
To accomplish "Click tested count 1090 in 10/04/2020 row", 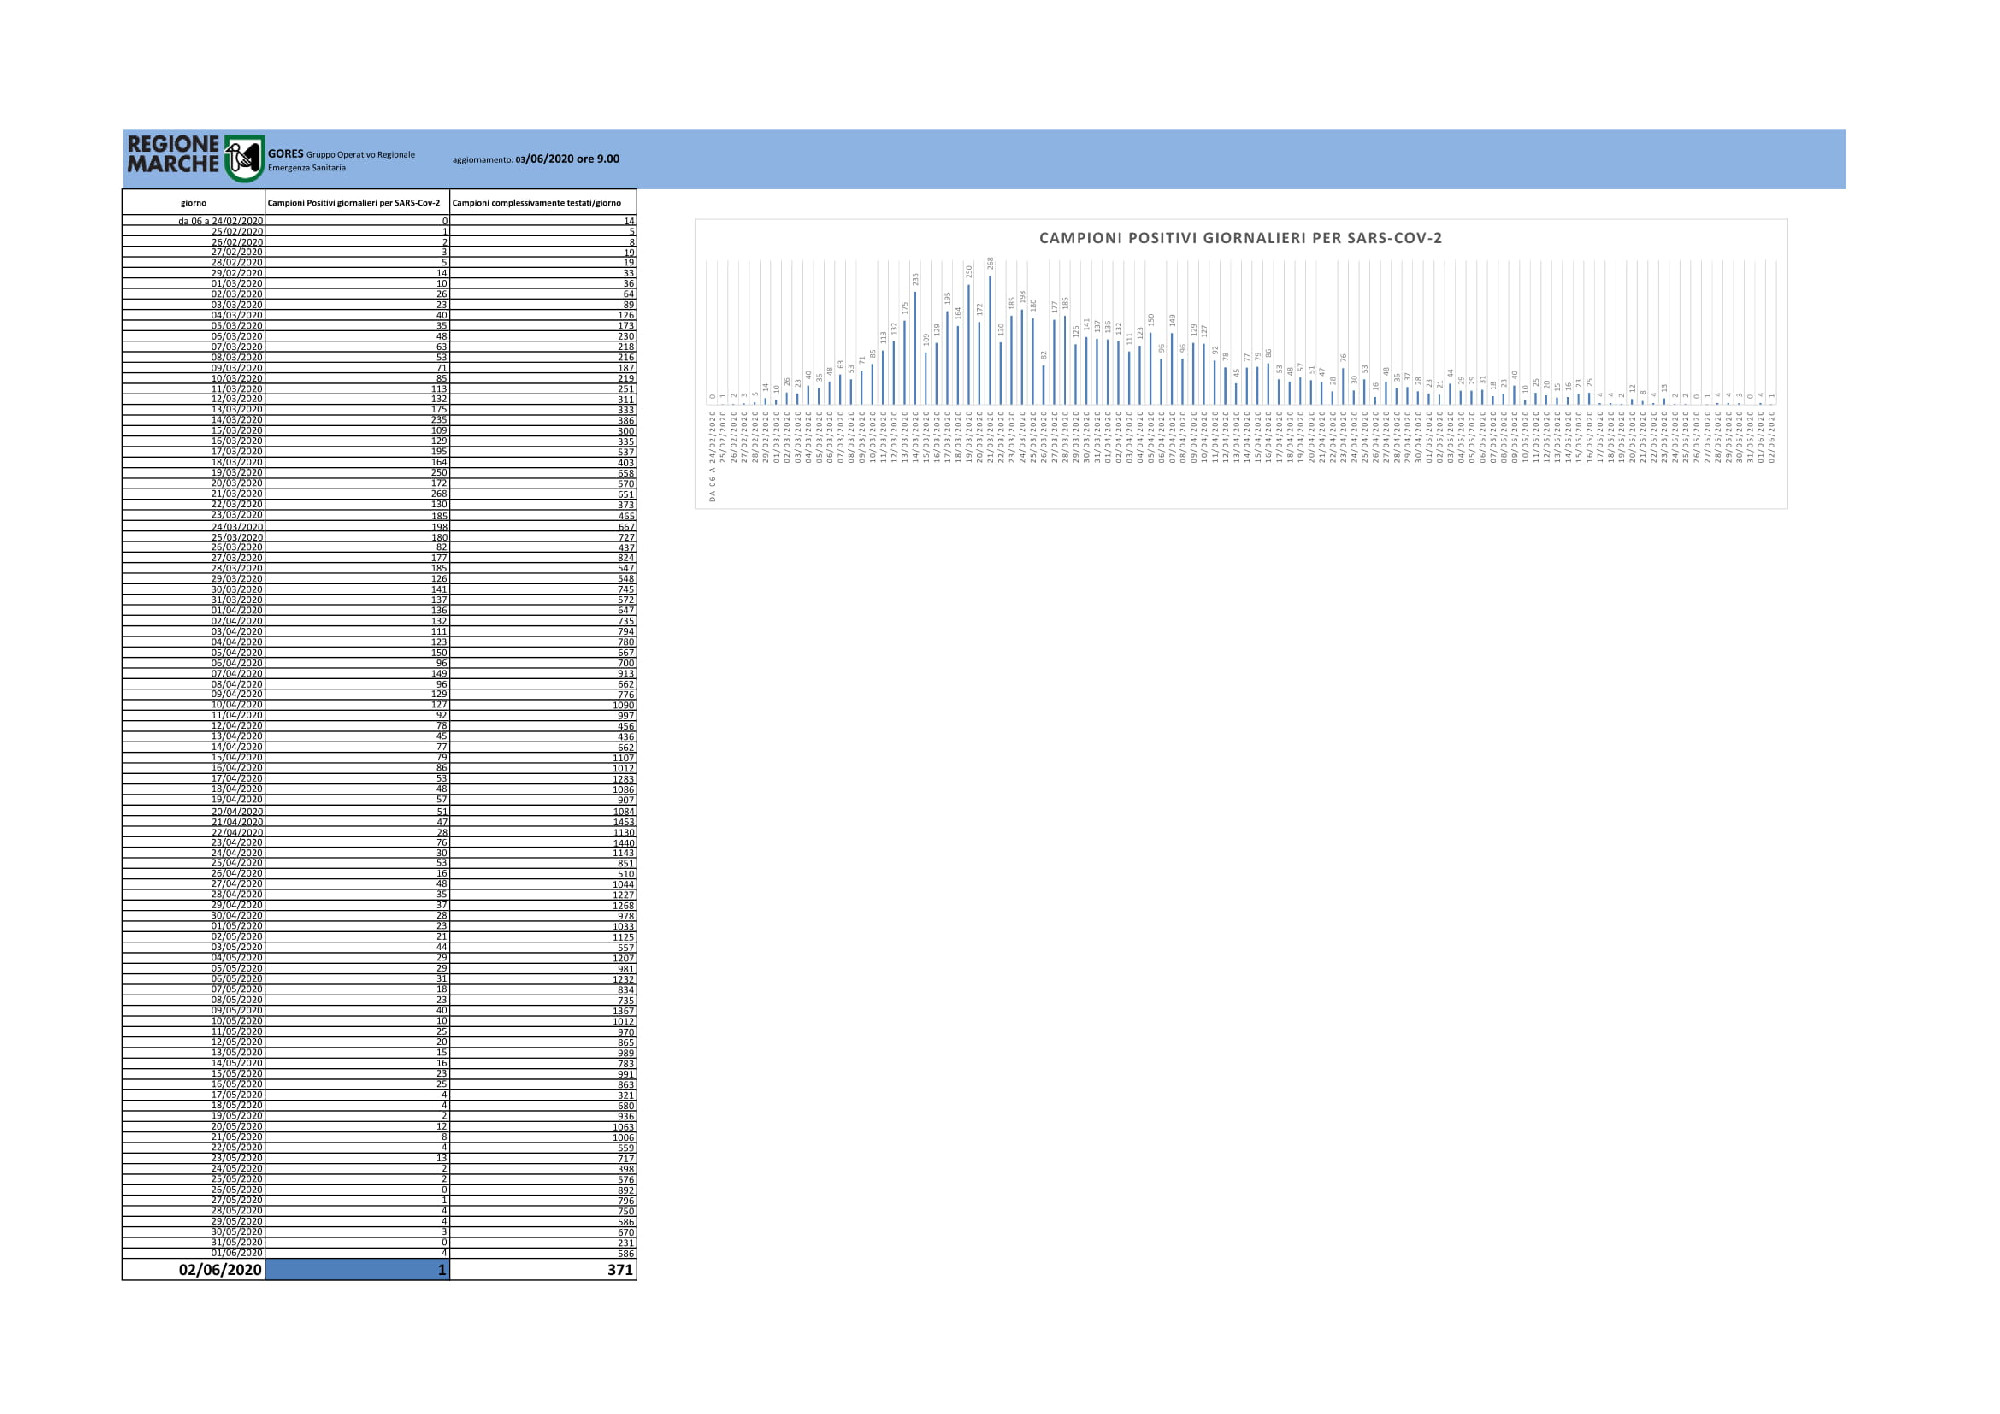I will (x=624, y=705).
